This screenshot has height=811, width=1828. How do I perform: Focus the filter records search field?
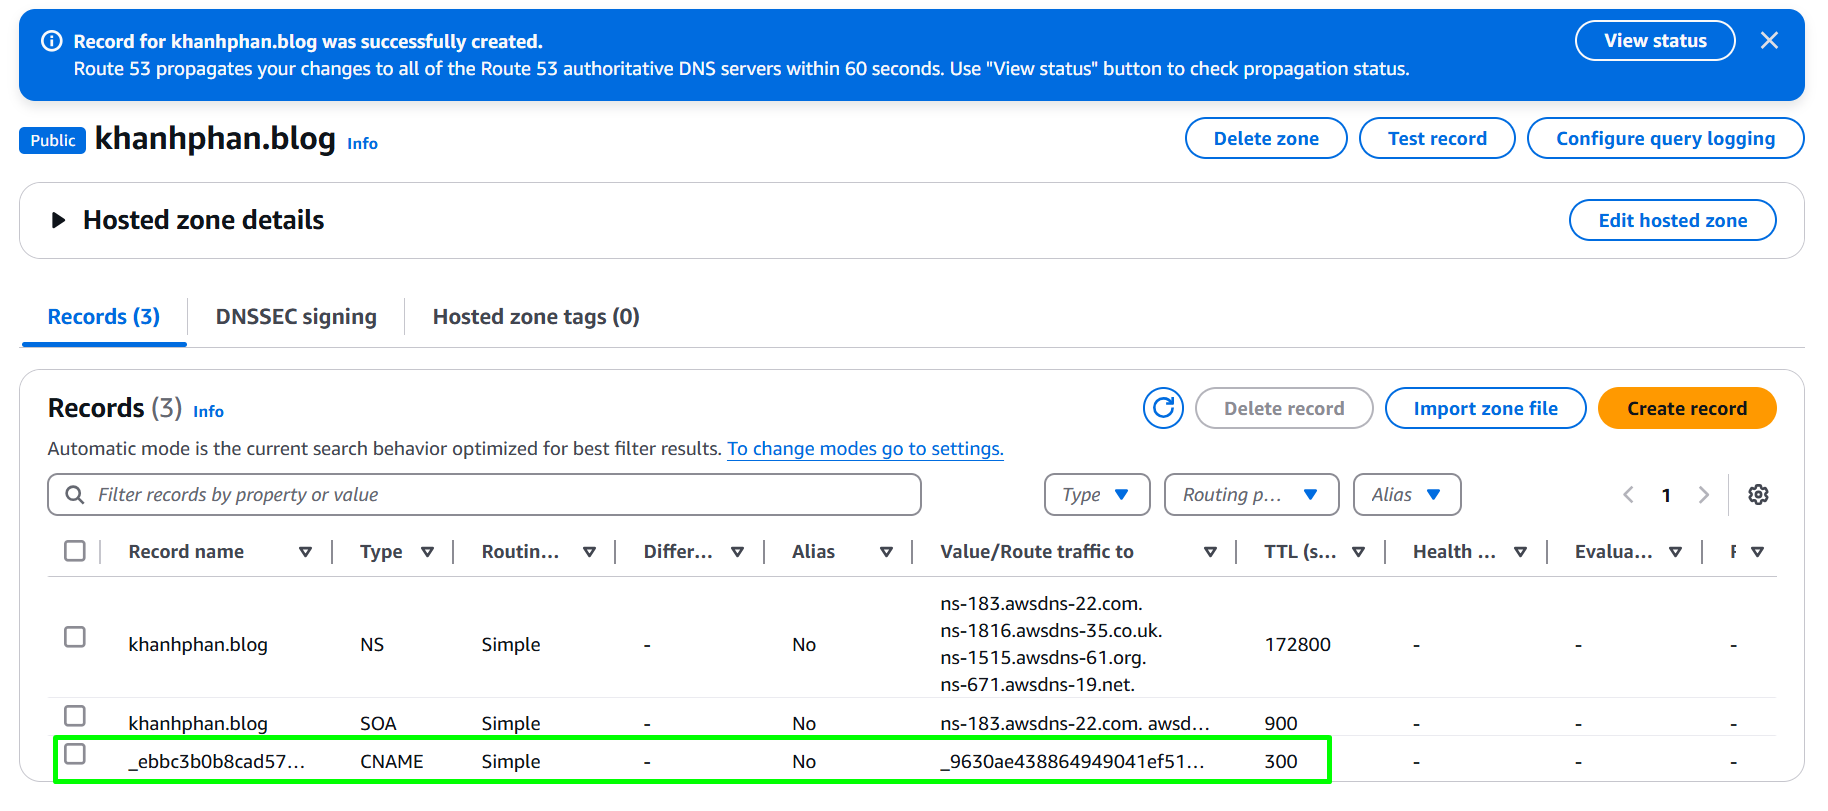coord(484,495)
